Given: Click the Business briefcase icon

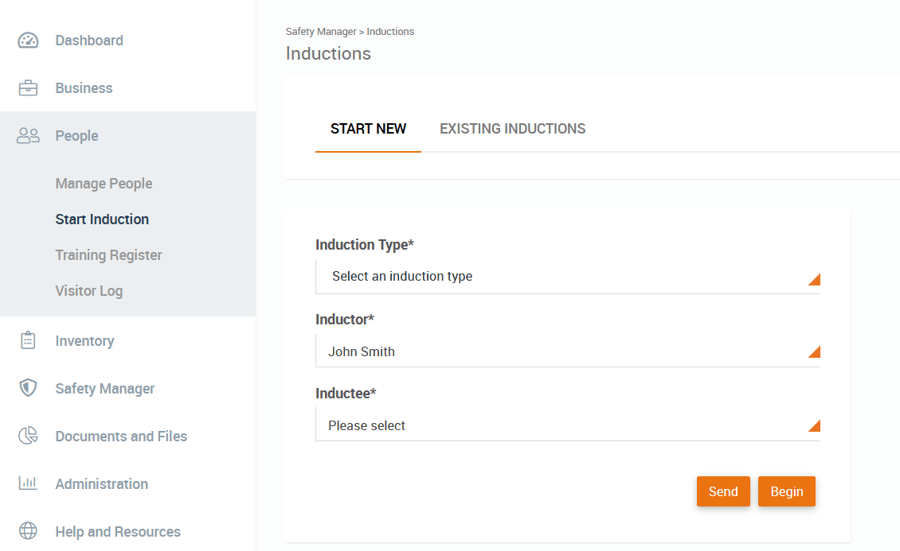Looking at the screenshot, I should [28, 88].
